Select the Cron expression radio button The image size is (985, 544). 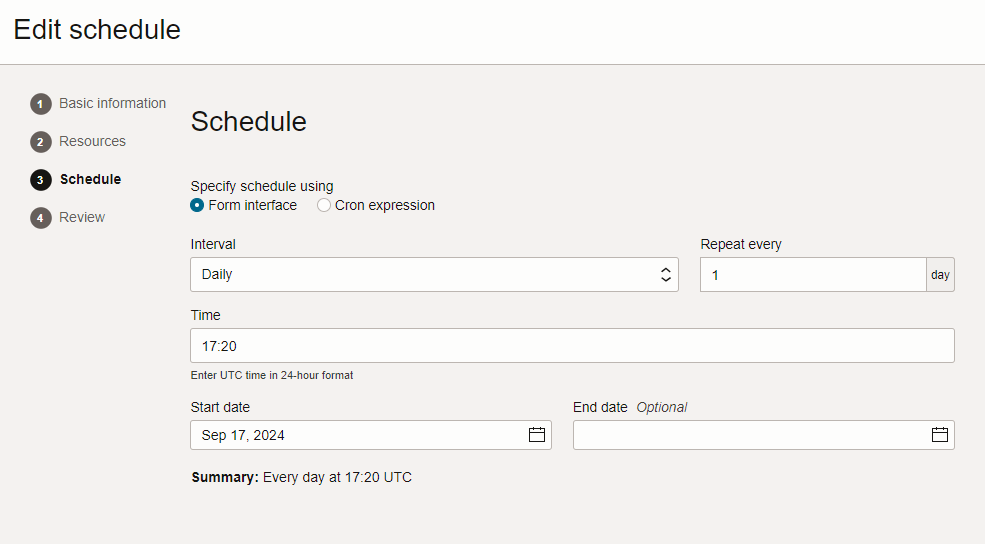(324, 205)
